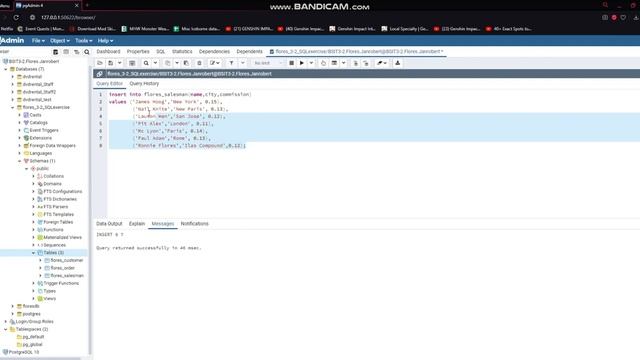
Task: Click the Save File icon in query toolbar
Action: point(111,63)
